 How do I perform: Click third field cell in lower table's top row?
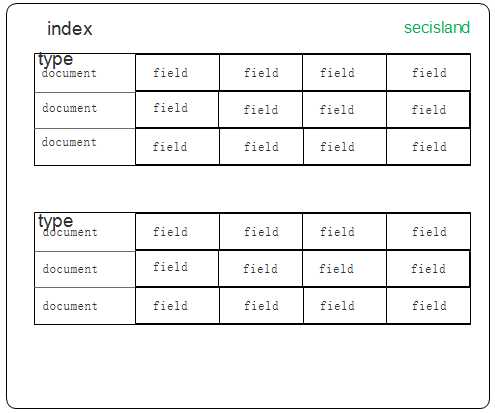pyautogui.click(x=345, y=231)
